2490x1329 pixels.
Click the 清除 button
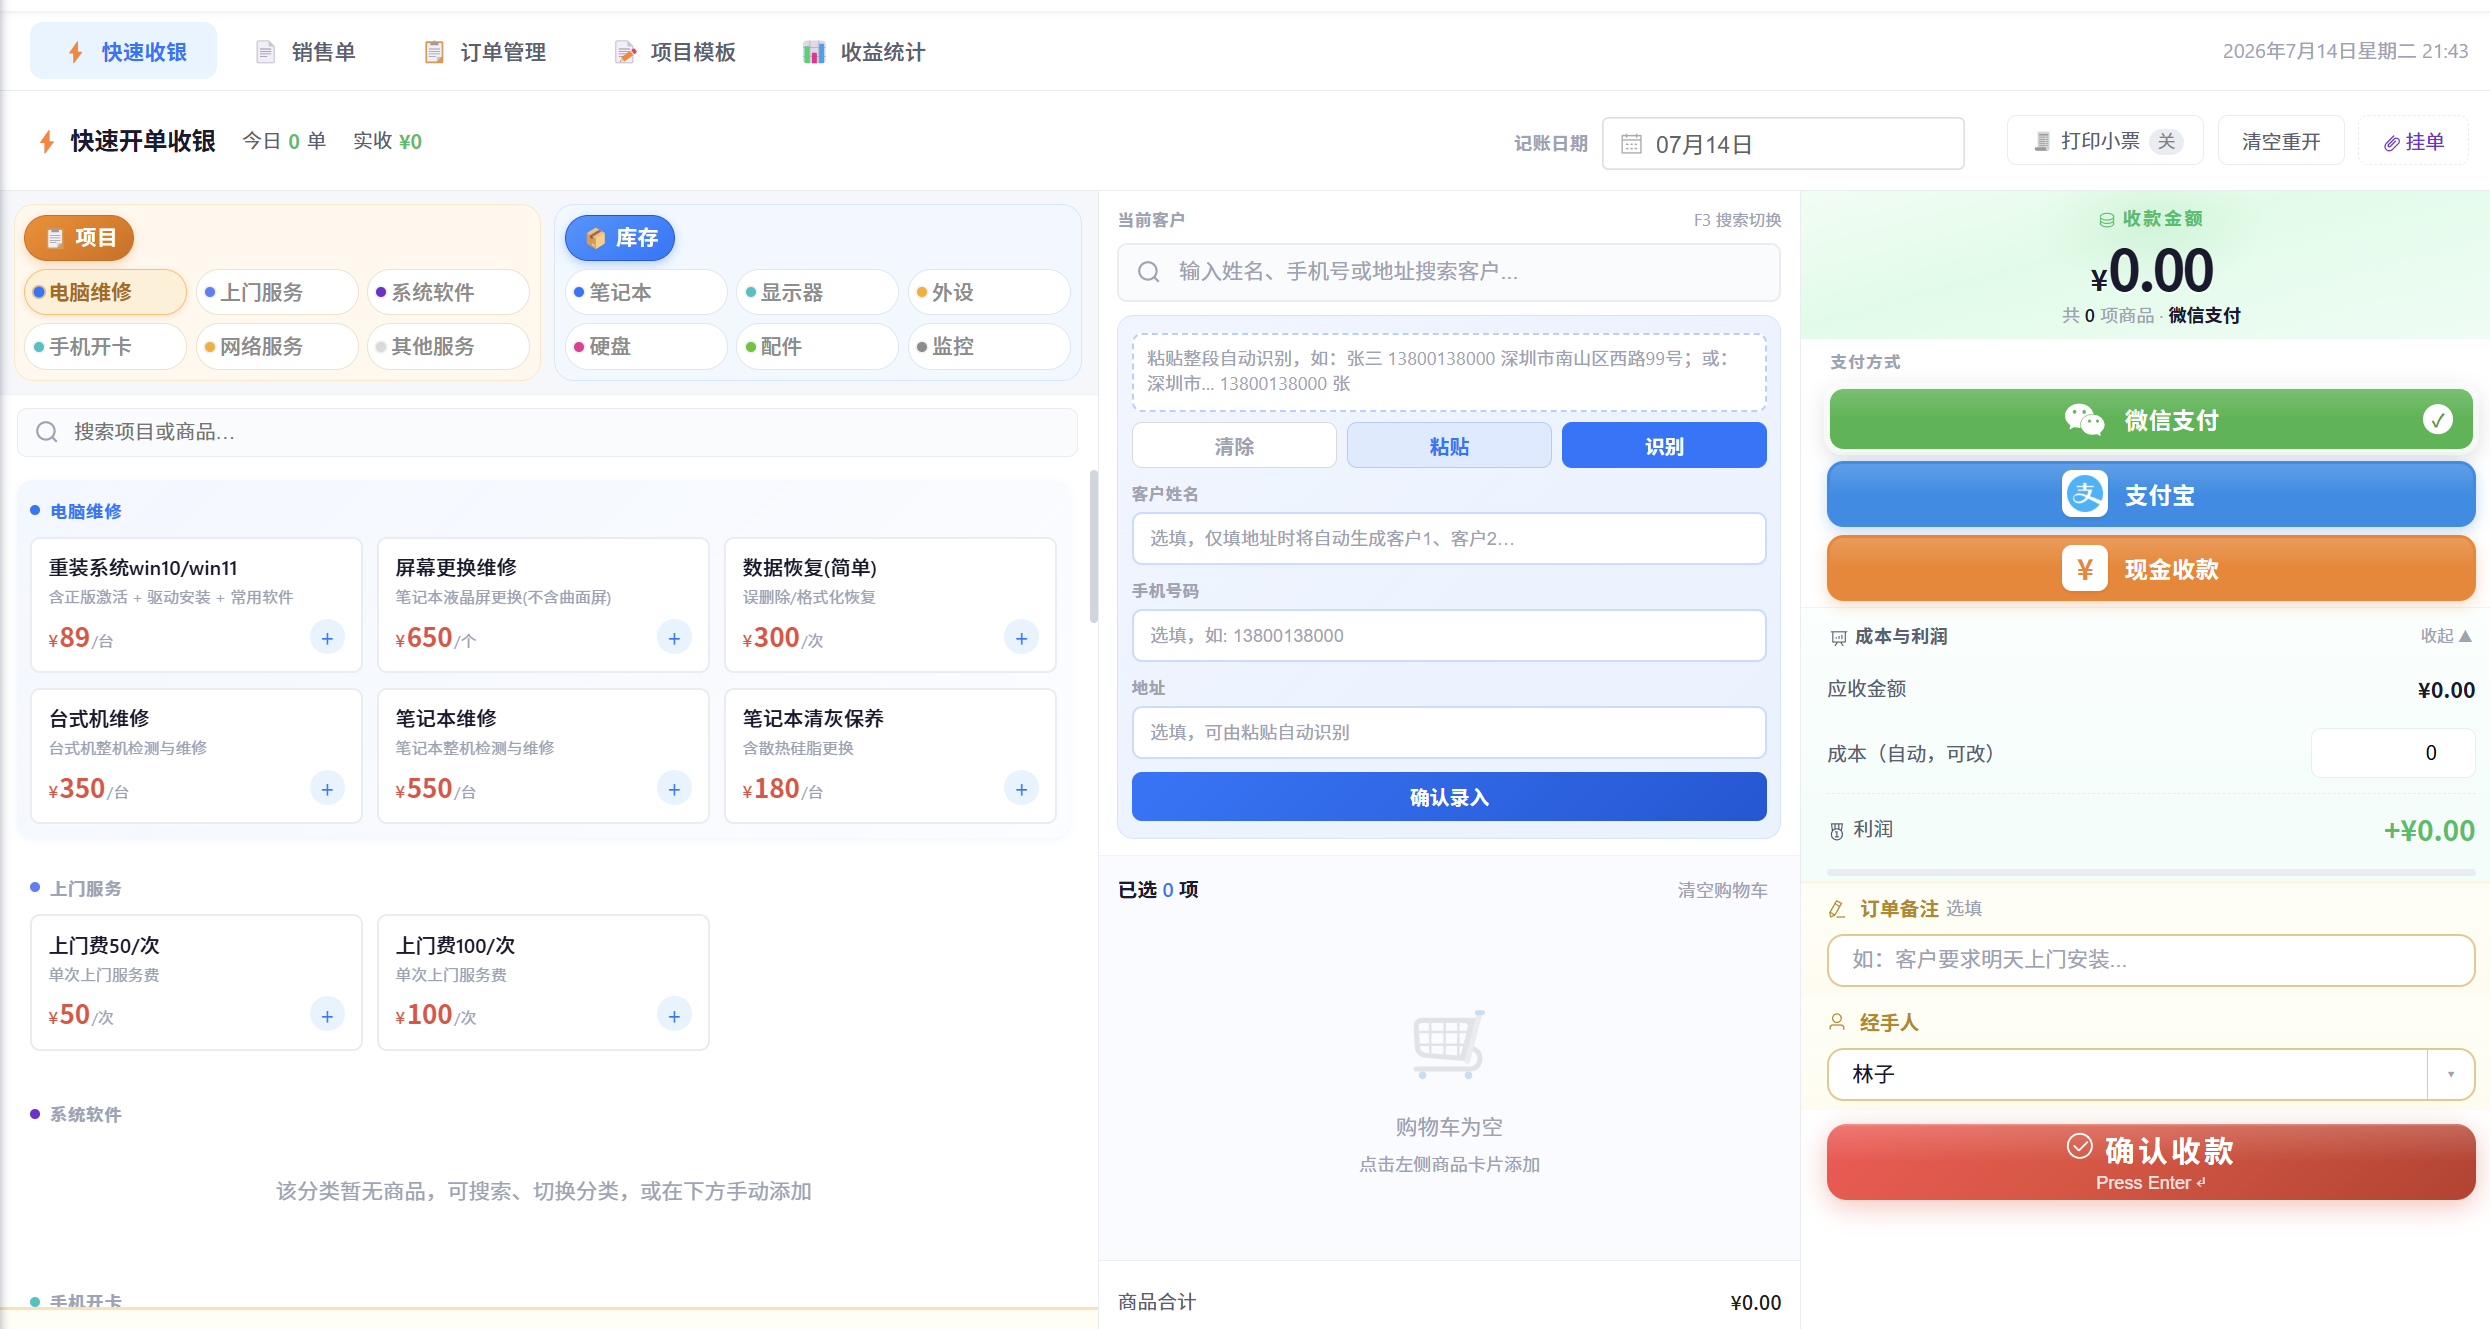point(1234,446)
